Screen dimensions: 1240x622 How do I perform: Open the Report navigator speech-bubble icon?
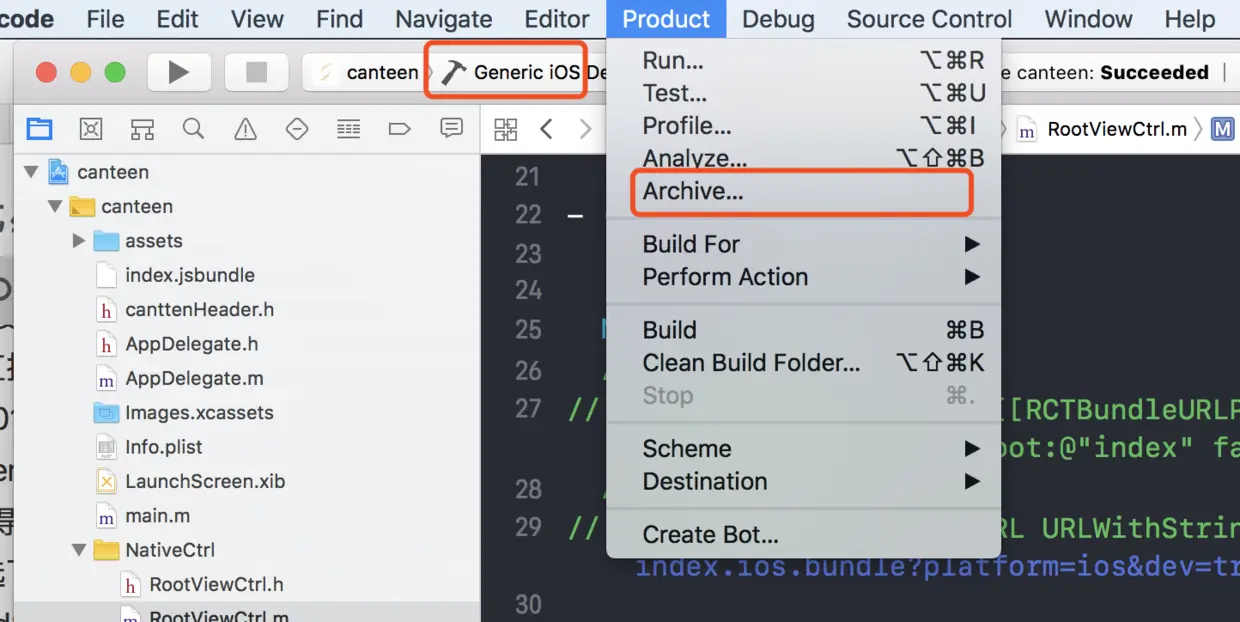click(451, 129)
